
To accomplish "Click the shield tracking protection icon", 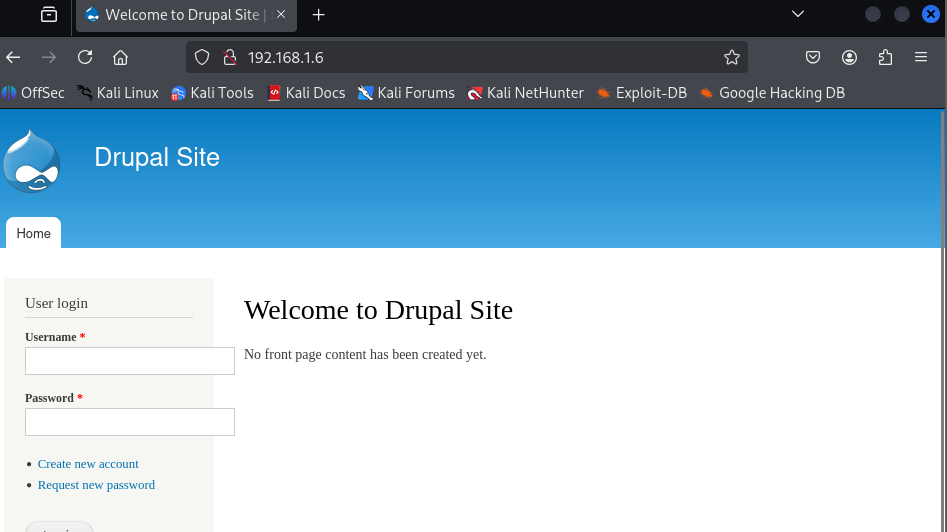I will coord(201,57).
